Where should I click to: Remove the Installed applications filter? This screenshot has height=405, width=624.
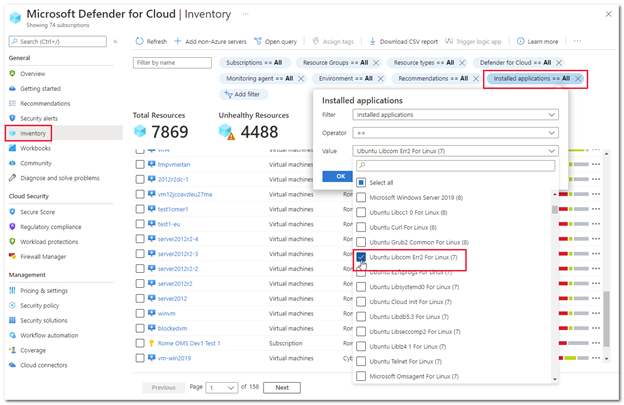click(578, 79)
